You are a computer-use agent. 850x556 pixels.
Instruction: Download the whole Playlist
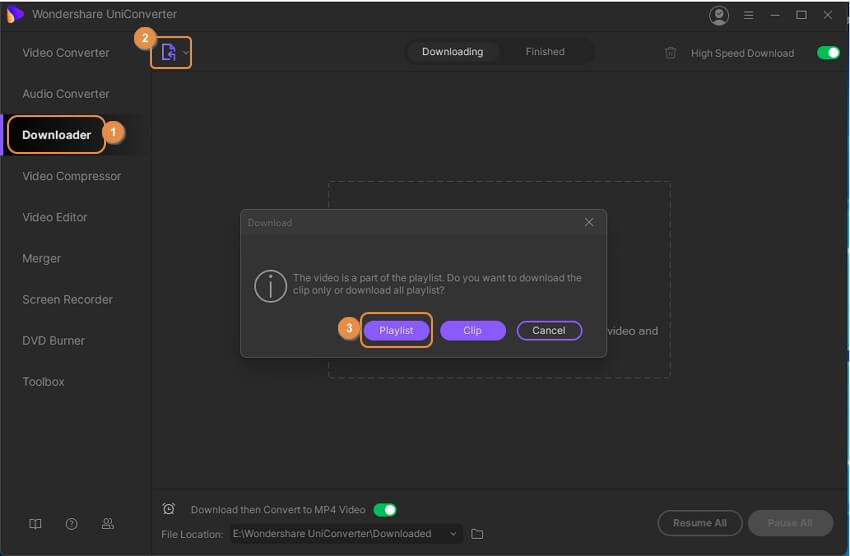[x=396, y=330]
